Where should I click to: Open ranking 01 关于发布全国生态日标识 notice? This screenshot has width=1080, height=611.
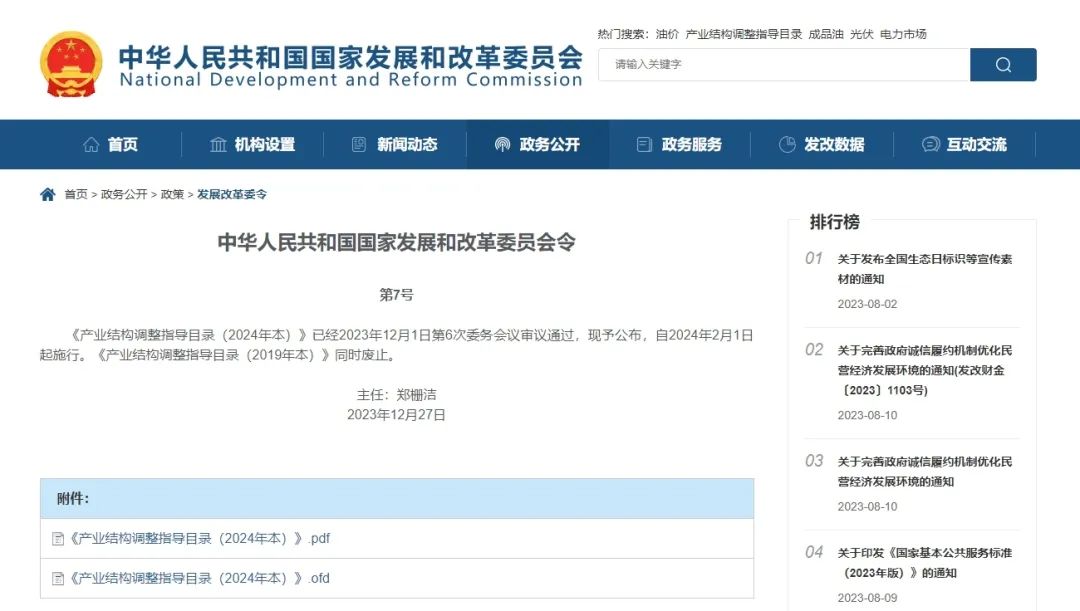[x=924, y=269]
